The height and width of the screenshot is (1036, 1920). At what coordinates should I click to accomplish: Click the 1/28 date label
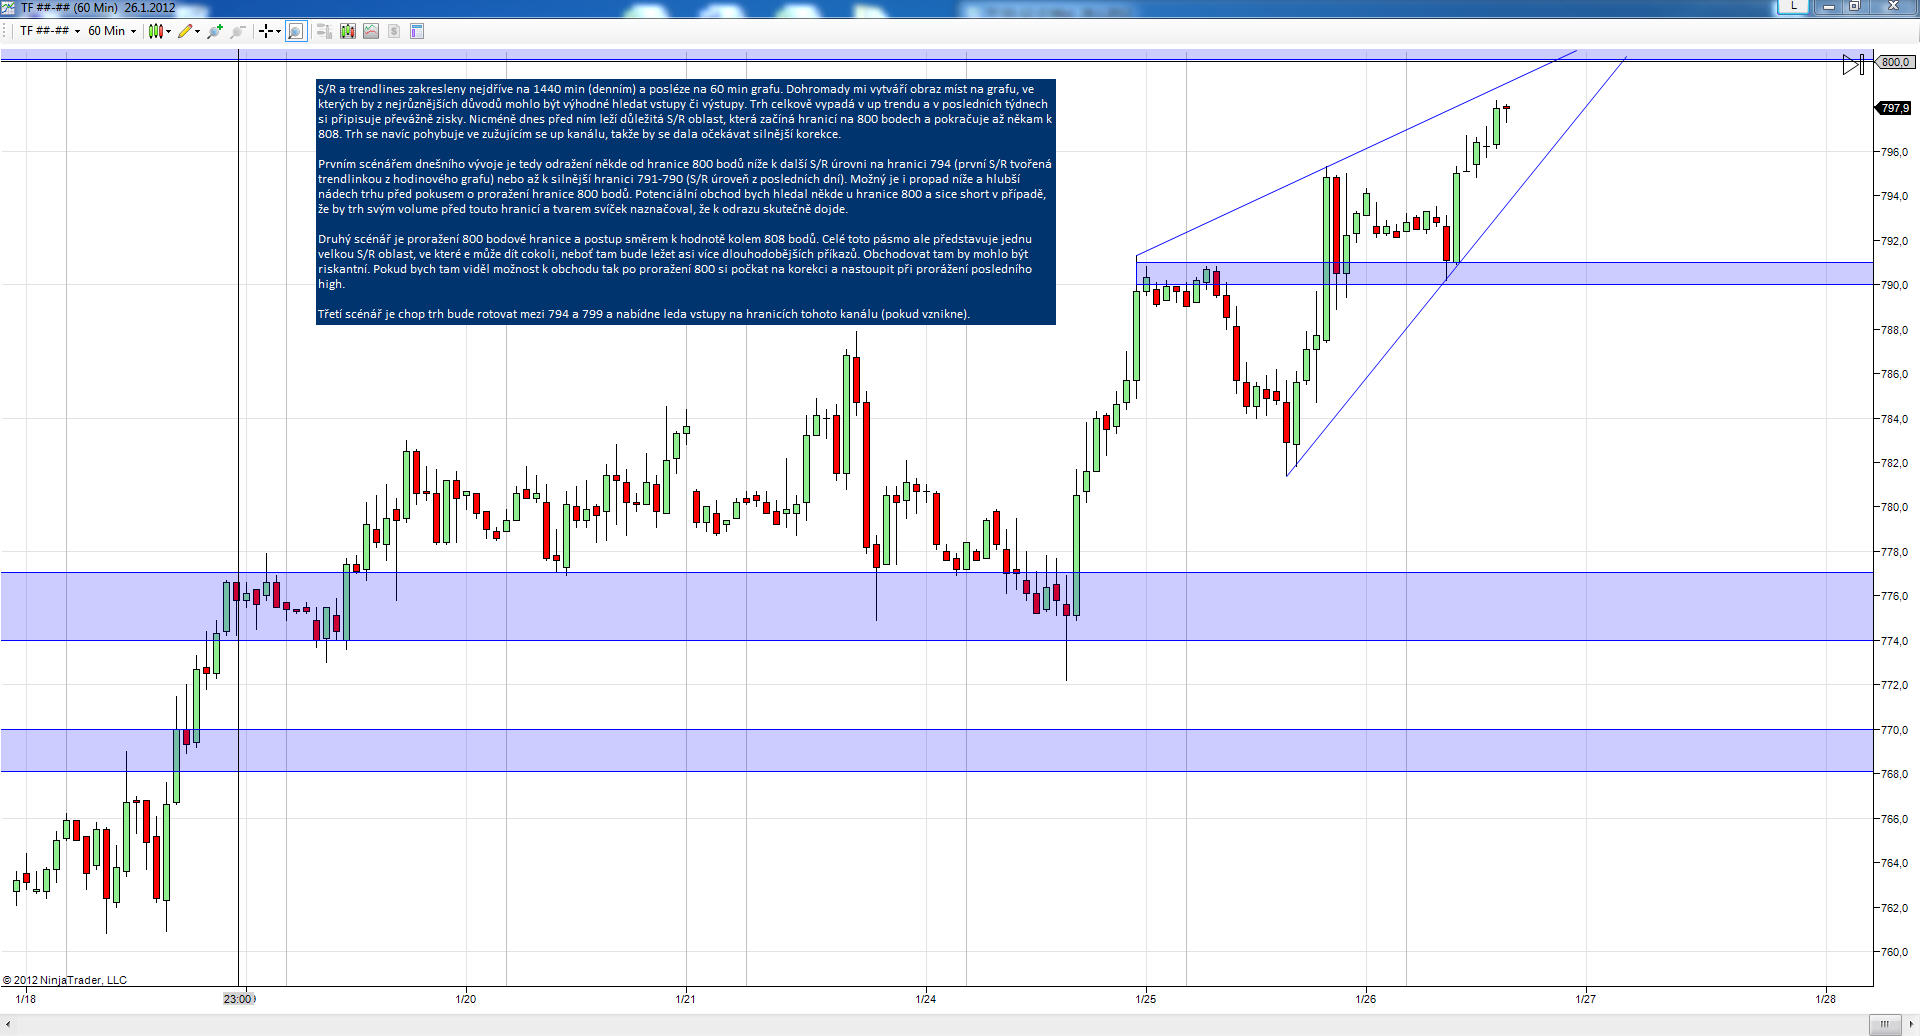1826,998
